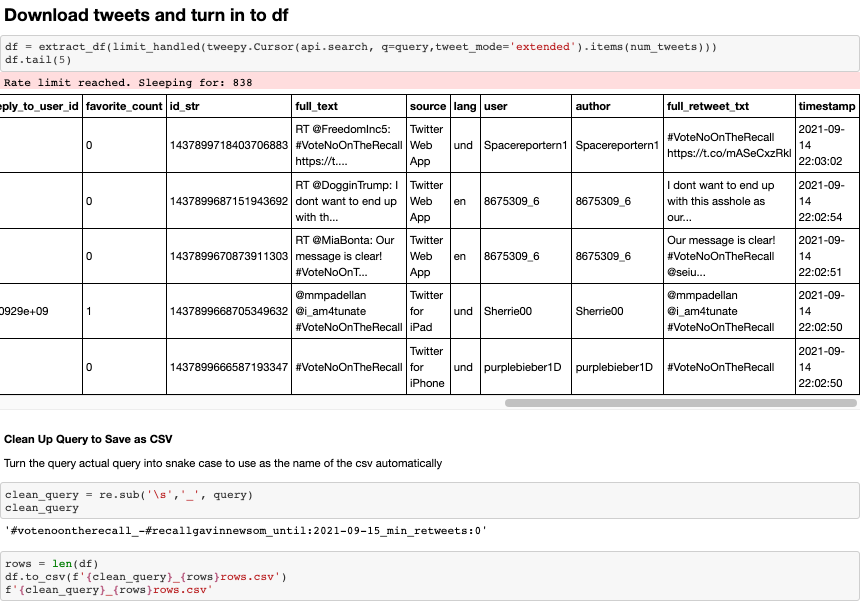Click the timestamp column header
This screenshot has width=865, height=606.
pos(827,106)
